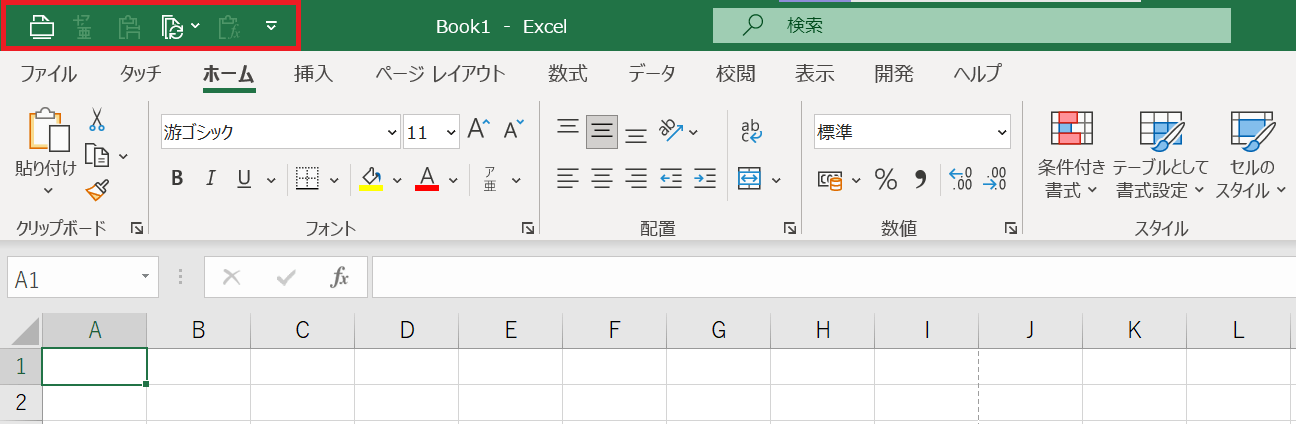Click the percent style icon
The height and width of the screenshot is (424, 1296).
(x=885, y=179)
